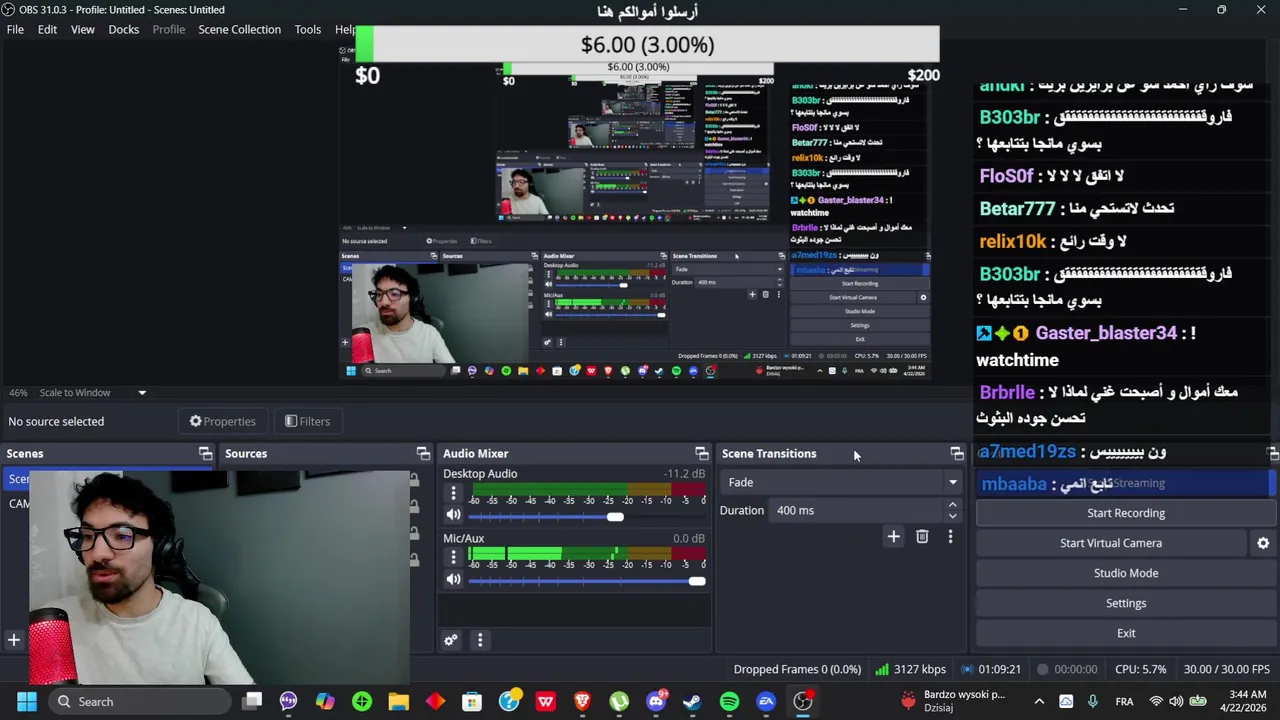1280x720 pixels.
Task: Open Brave browser from taskbar
Action: [x=582, y=701]
